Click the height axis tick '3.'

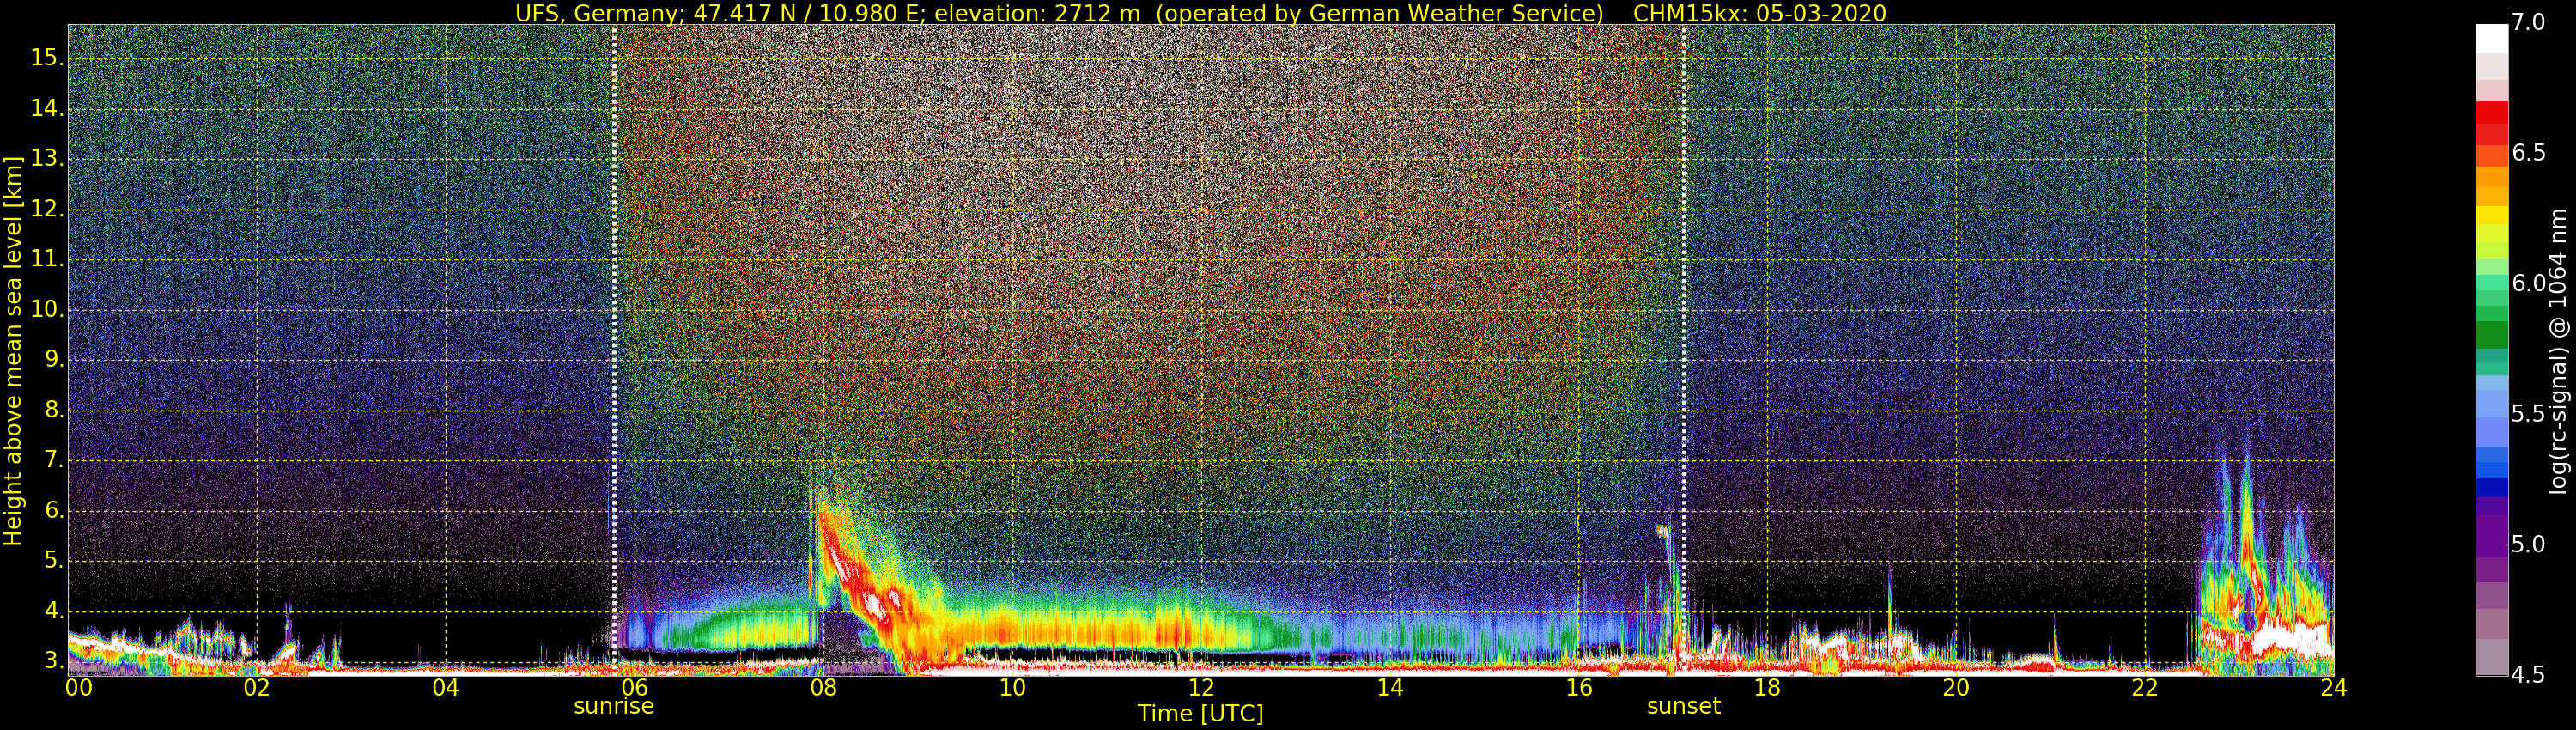coord(54,661)
